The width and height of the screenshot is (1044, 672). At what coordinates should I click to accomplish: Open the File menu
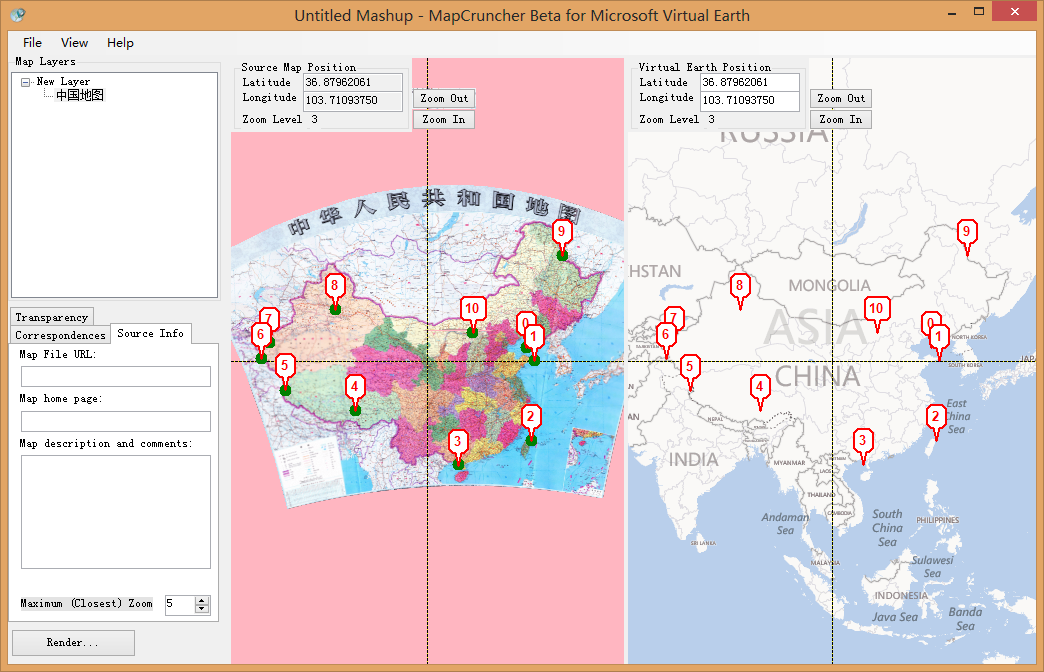tap(32, 43)
